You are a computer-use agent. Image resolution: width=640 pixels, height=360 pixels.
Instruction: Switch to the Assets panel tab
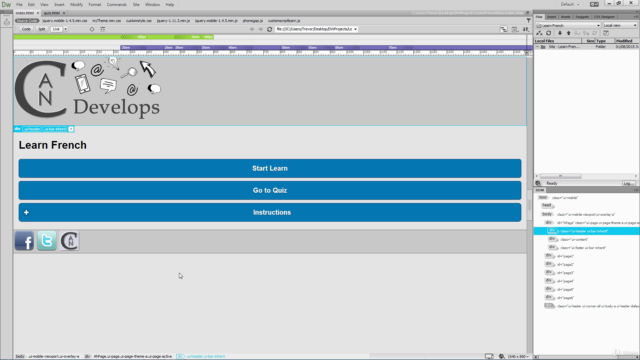(565, 17)
